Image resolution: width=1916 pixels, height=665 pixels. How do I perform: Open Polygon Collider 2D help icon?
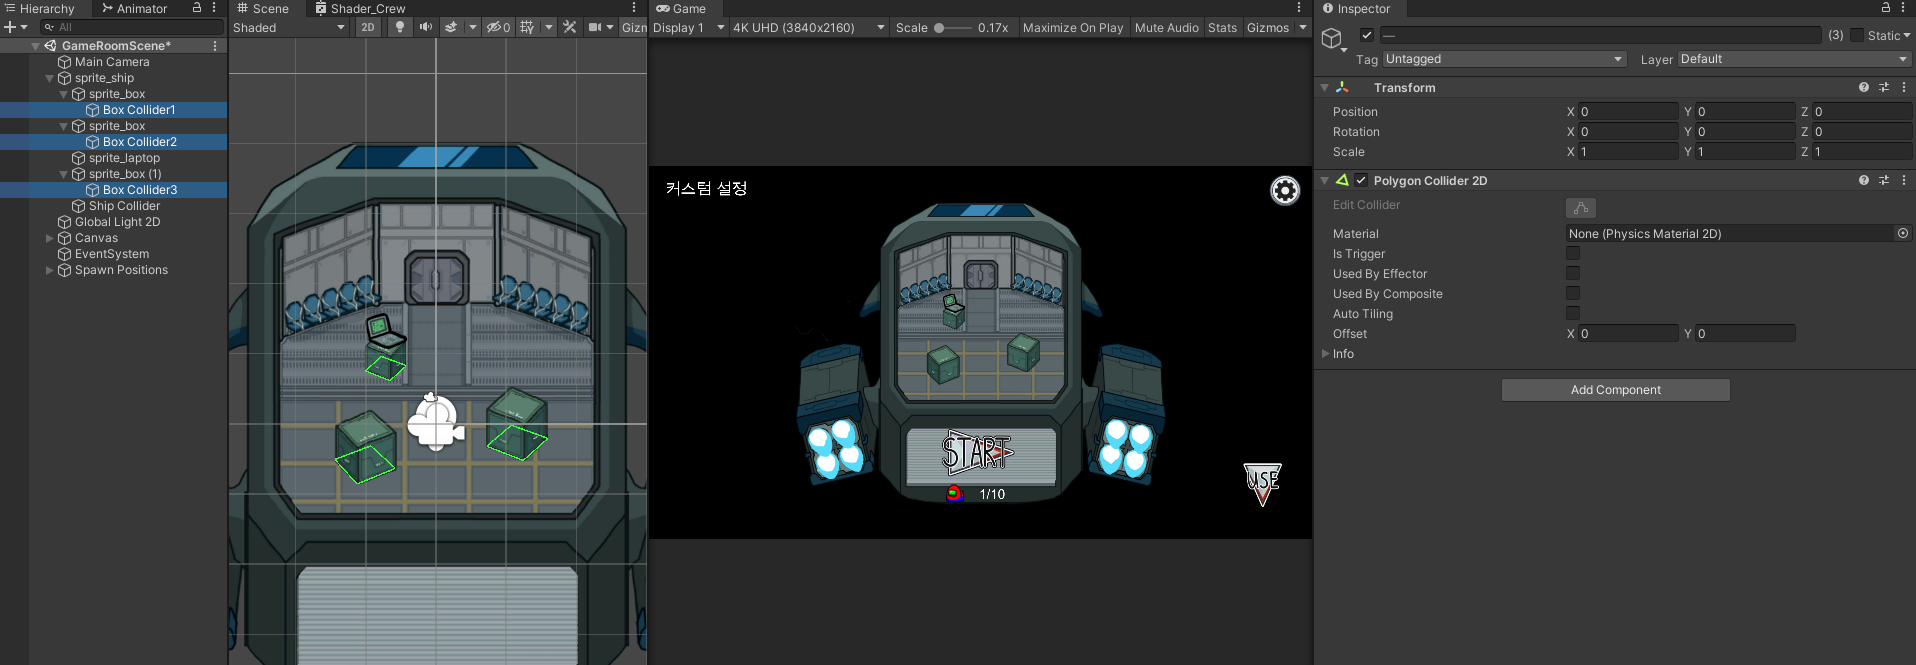point(1864,180)
